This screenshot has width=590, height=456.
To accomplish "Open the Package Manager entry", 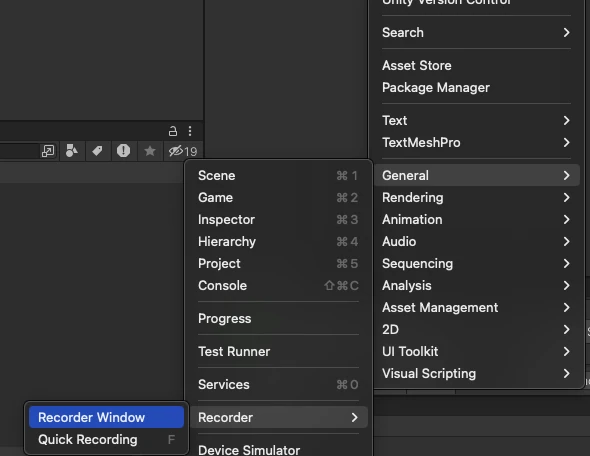I will tap(476, 87).
